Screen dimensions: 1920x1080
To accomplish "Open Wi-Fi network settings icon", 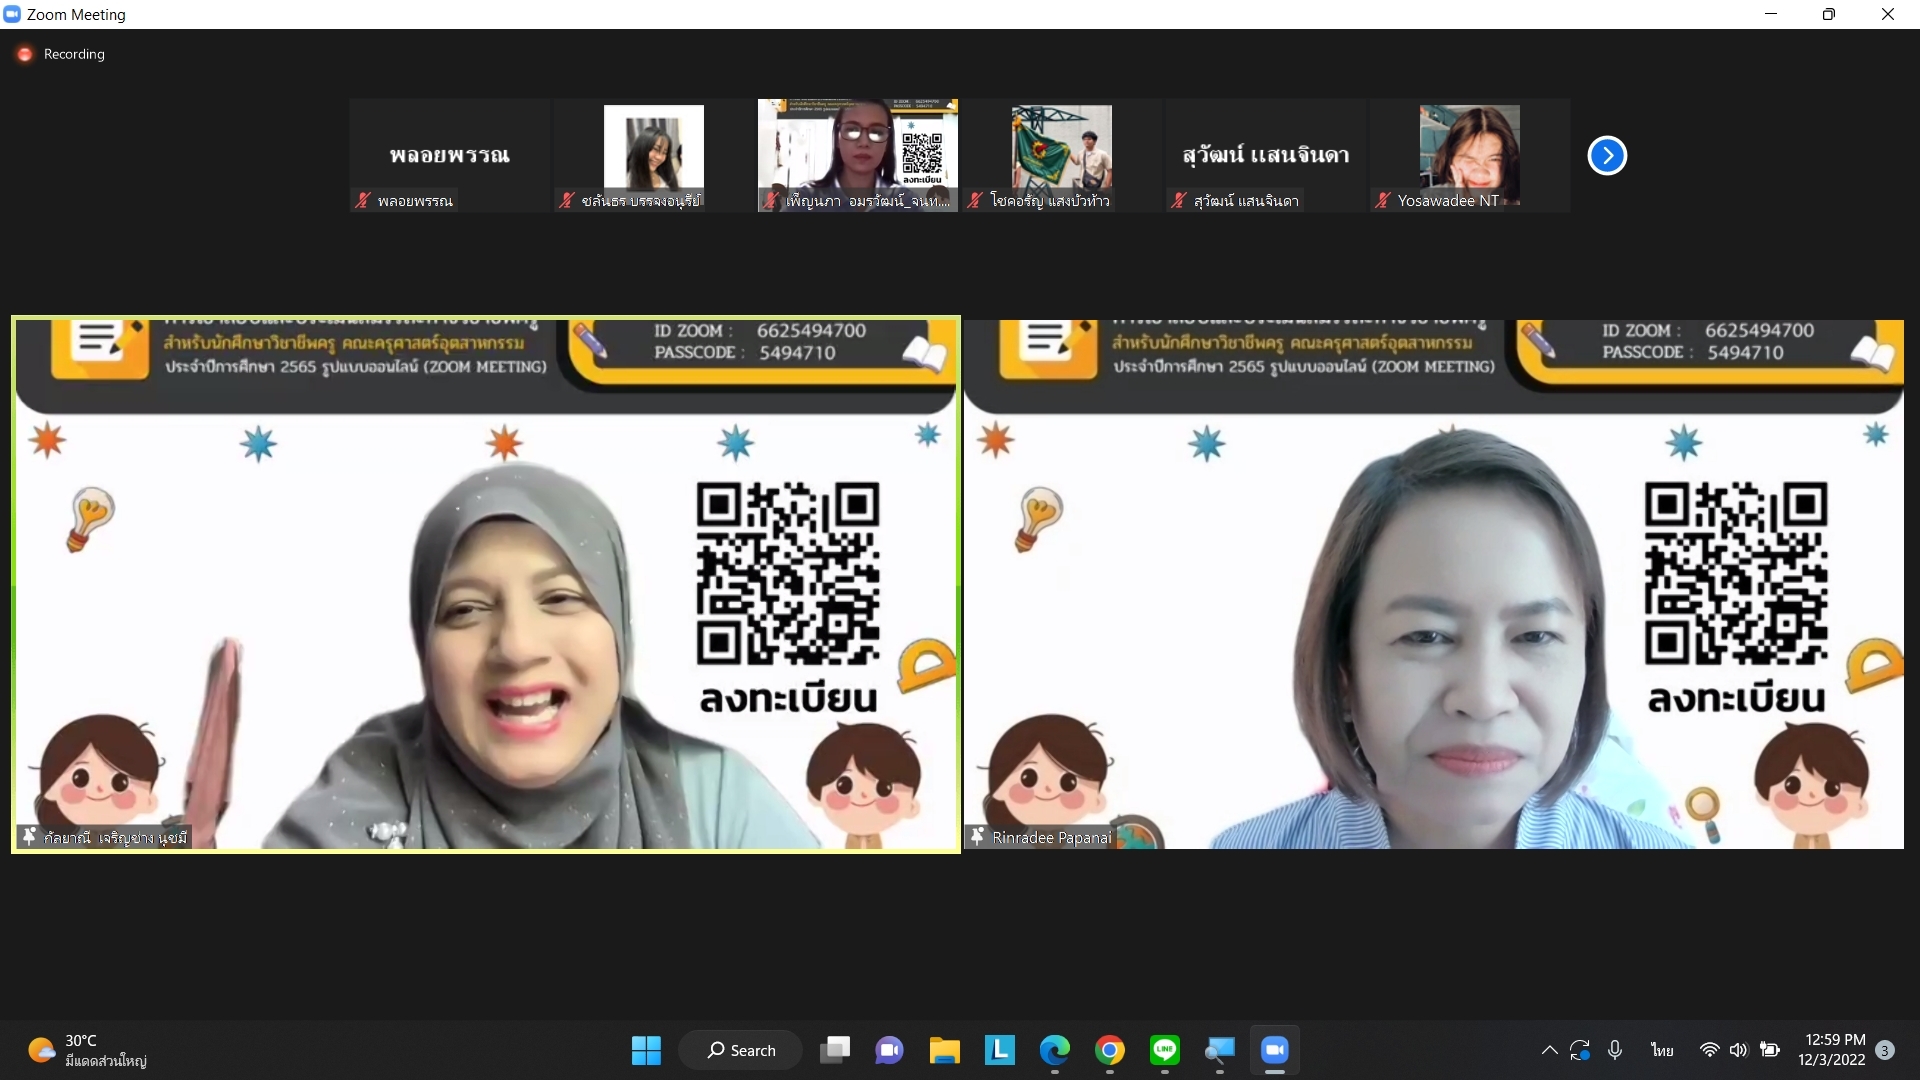I will point(1709,1050).
